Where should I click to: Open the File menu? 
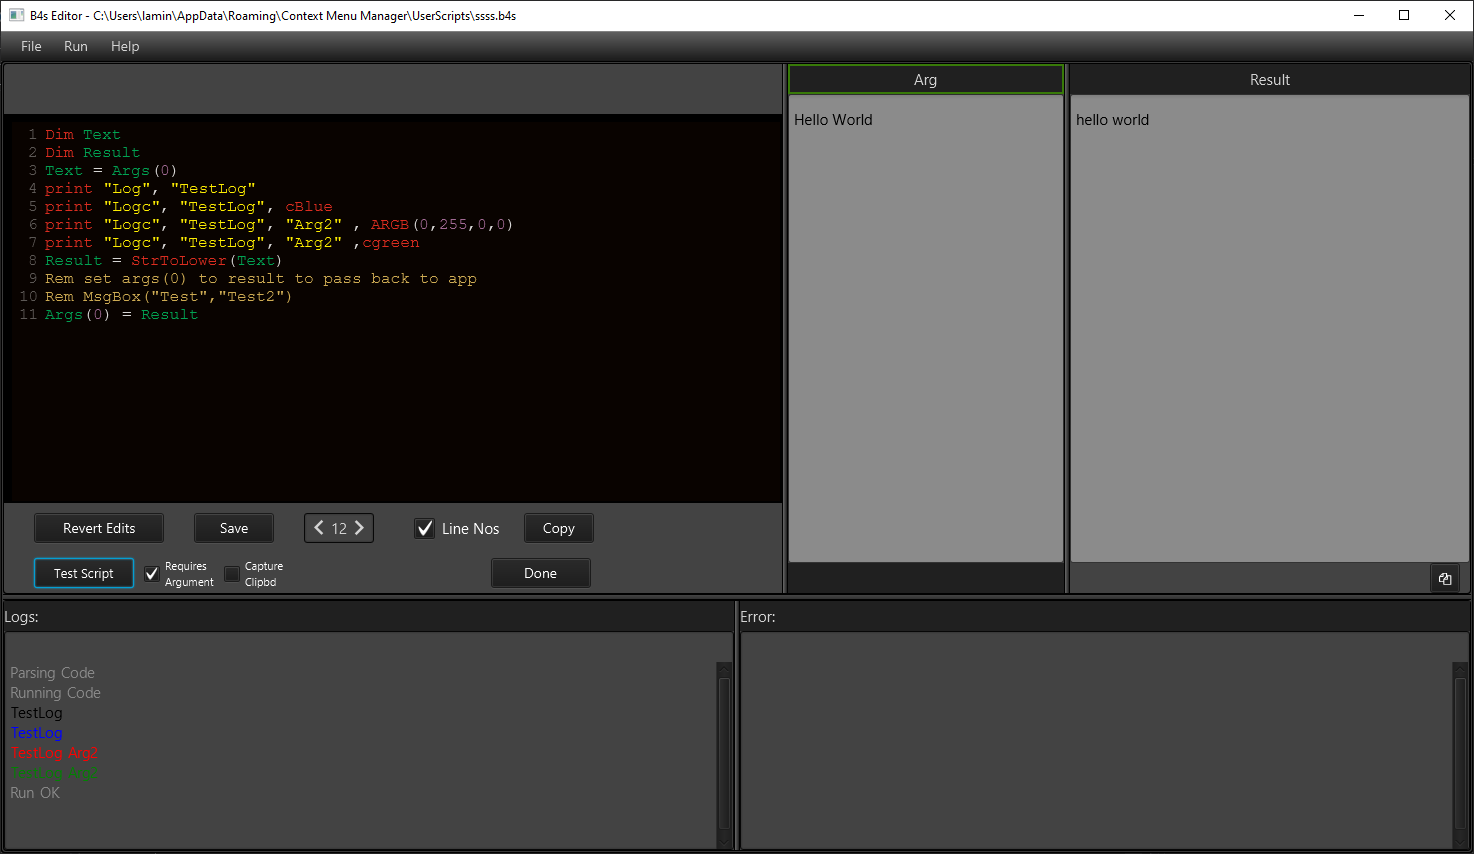click(31, 46)
